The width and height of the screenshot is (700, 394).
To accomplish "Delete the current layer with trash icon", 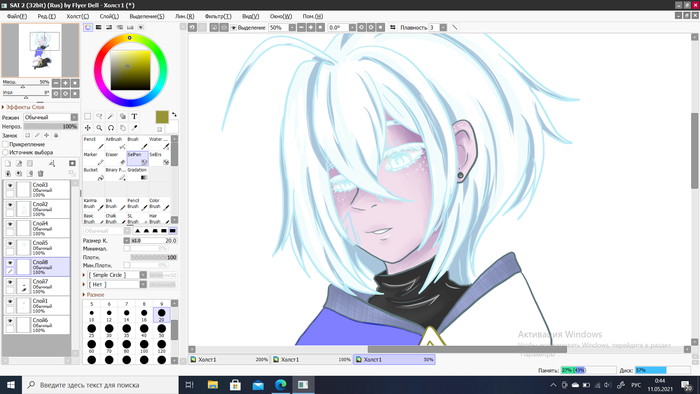I will pos(41,173).
